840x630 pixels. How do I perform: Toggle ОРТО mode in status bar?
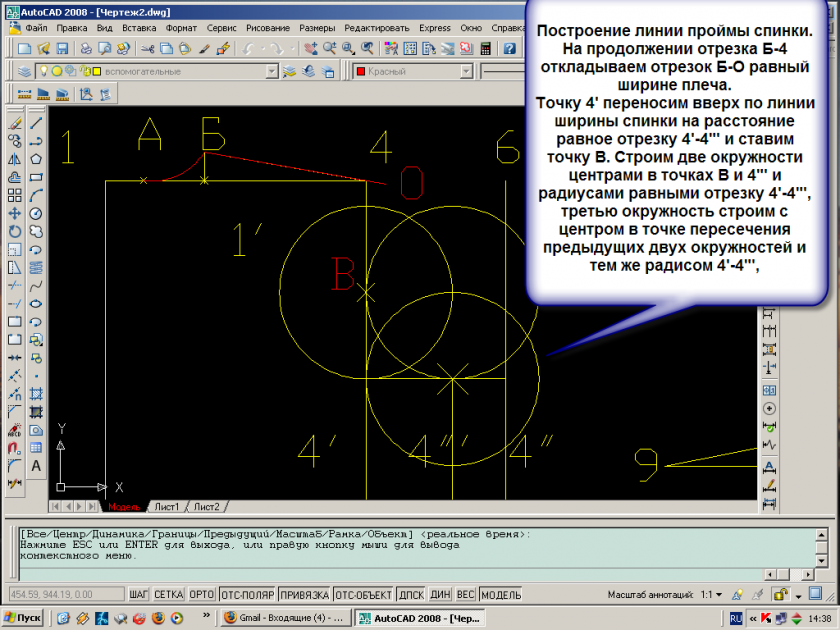[201, 595]
